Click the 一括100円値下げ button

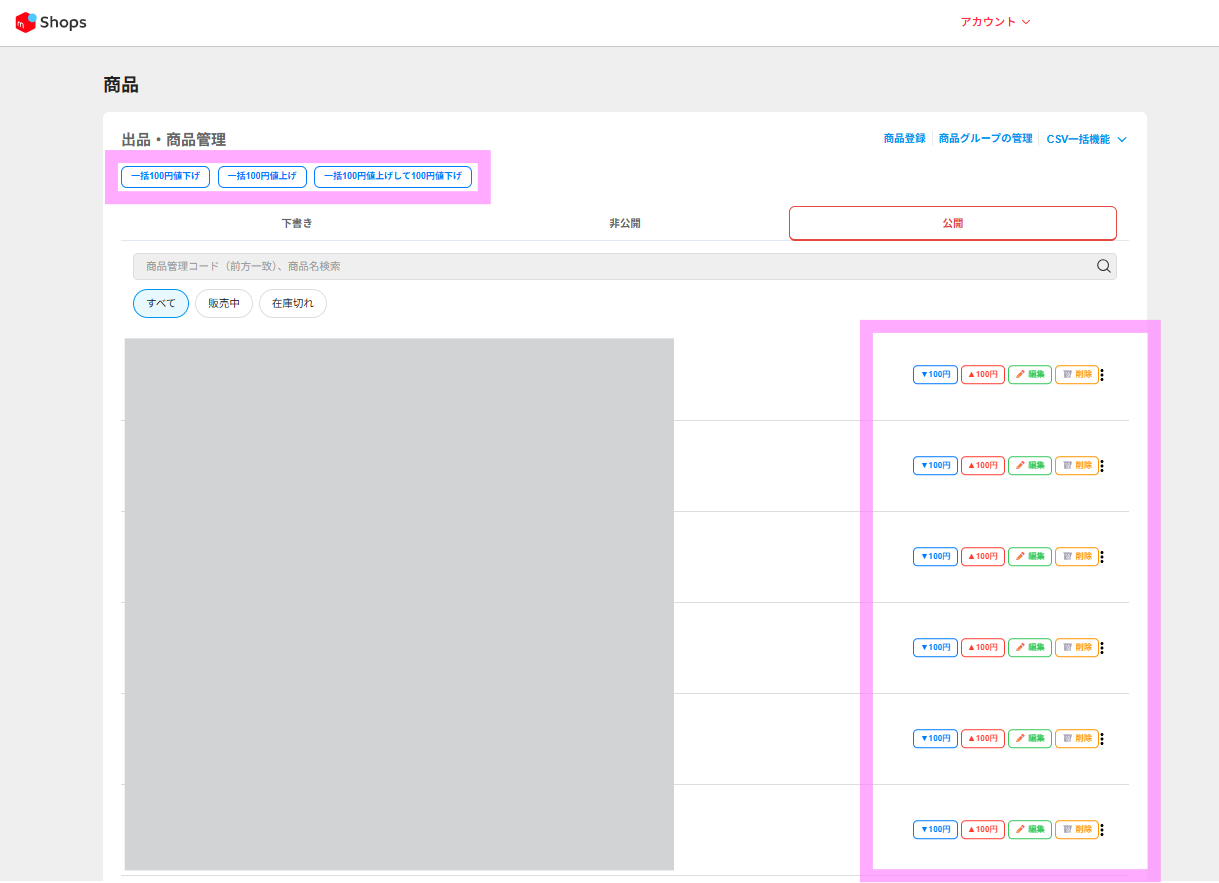click(x=165, y=176)
